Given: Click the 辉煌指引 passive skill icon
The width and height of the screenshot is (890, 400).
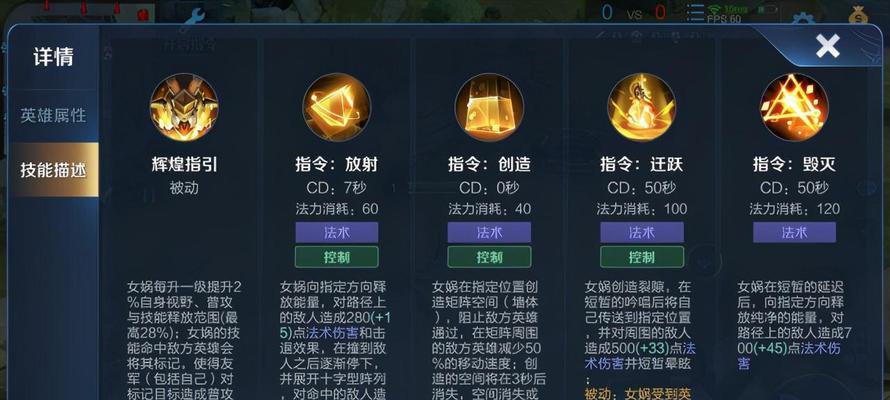Looking at the screenshot, I should [x=184, y=107].
